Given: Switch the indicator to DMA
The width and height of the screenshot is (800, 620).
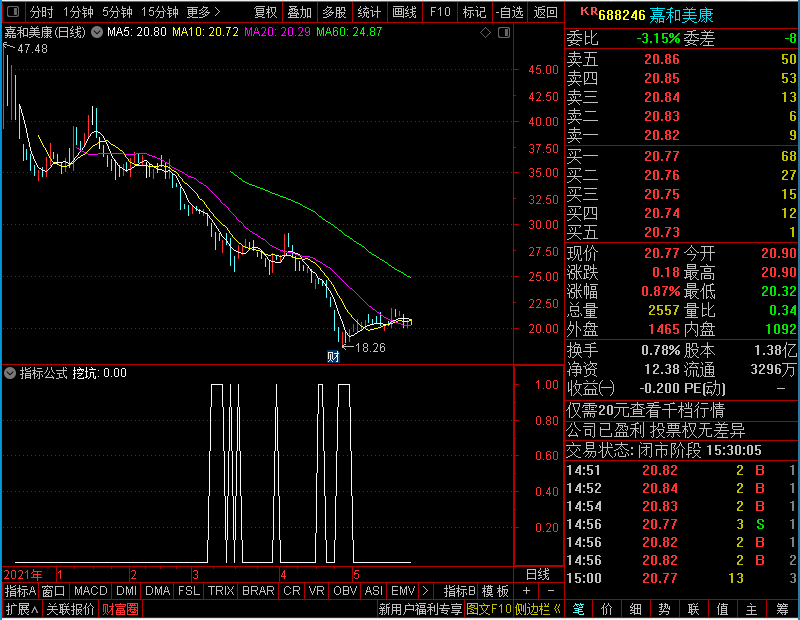Looking at the screenshot, I should 158,591.
